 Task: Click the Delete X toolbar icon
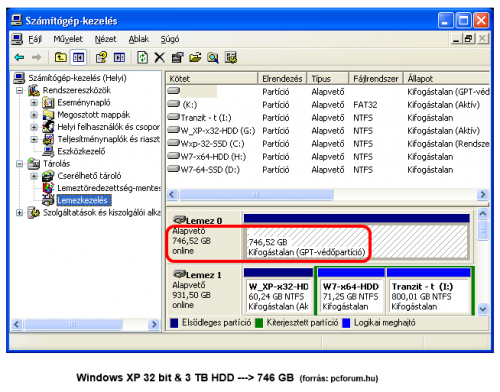pos(160,58)
